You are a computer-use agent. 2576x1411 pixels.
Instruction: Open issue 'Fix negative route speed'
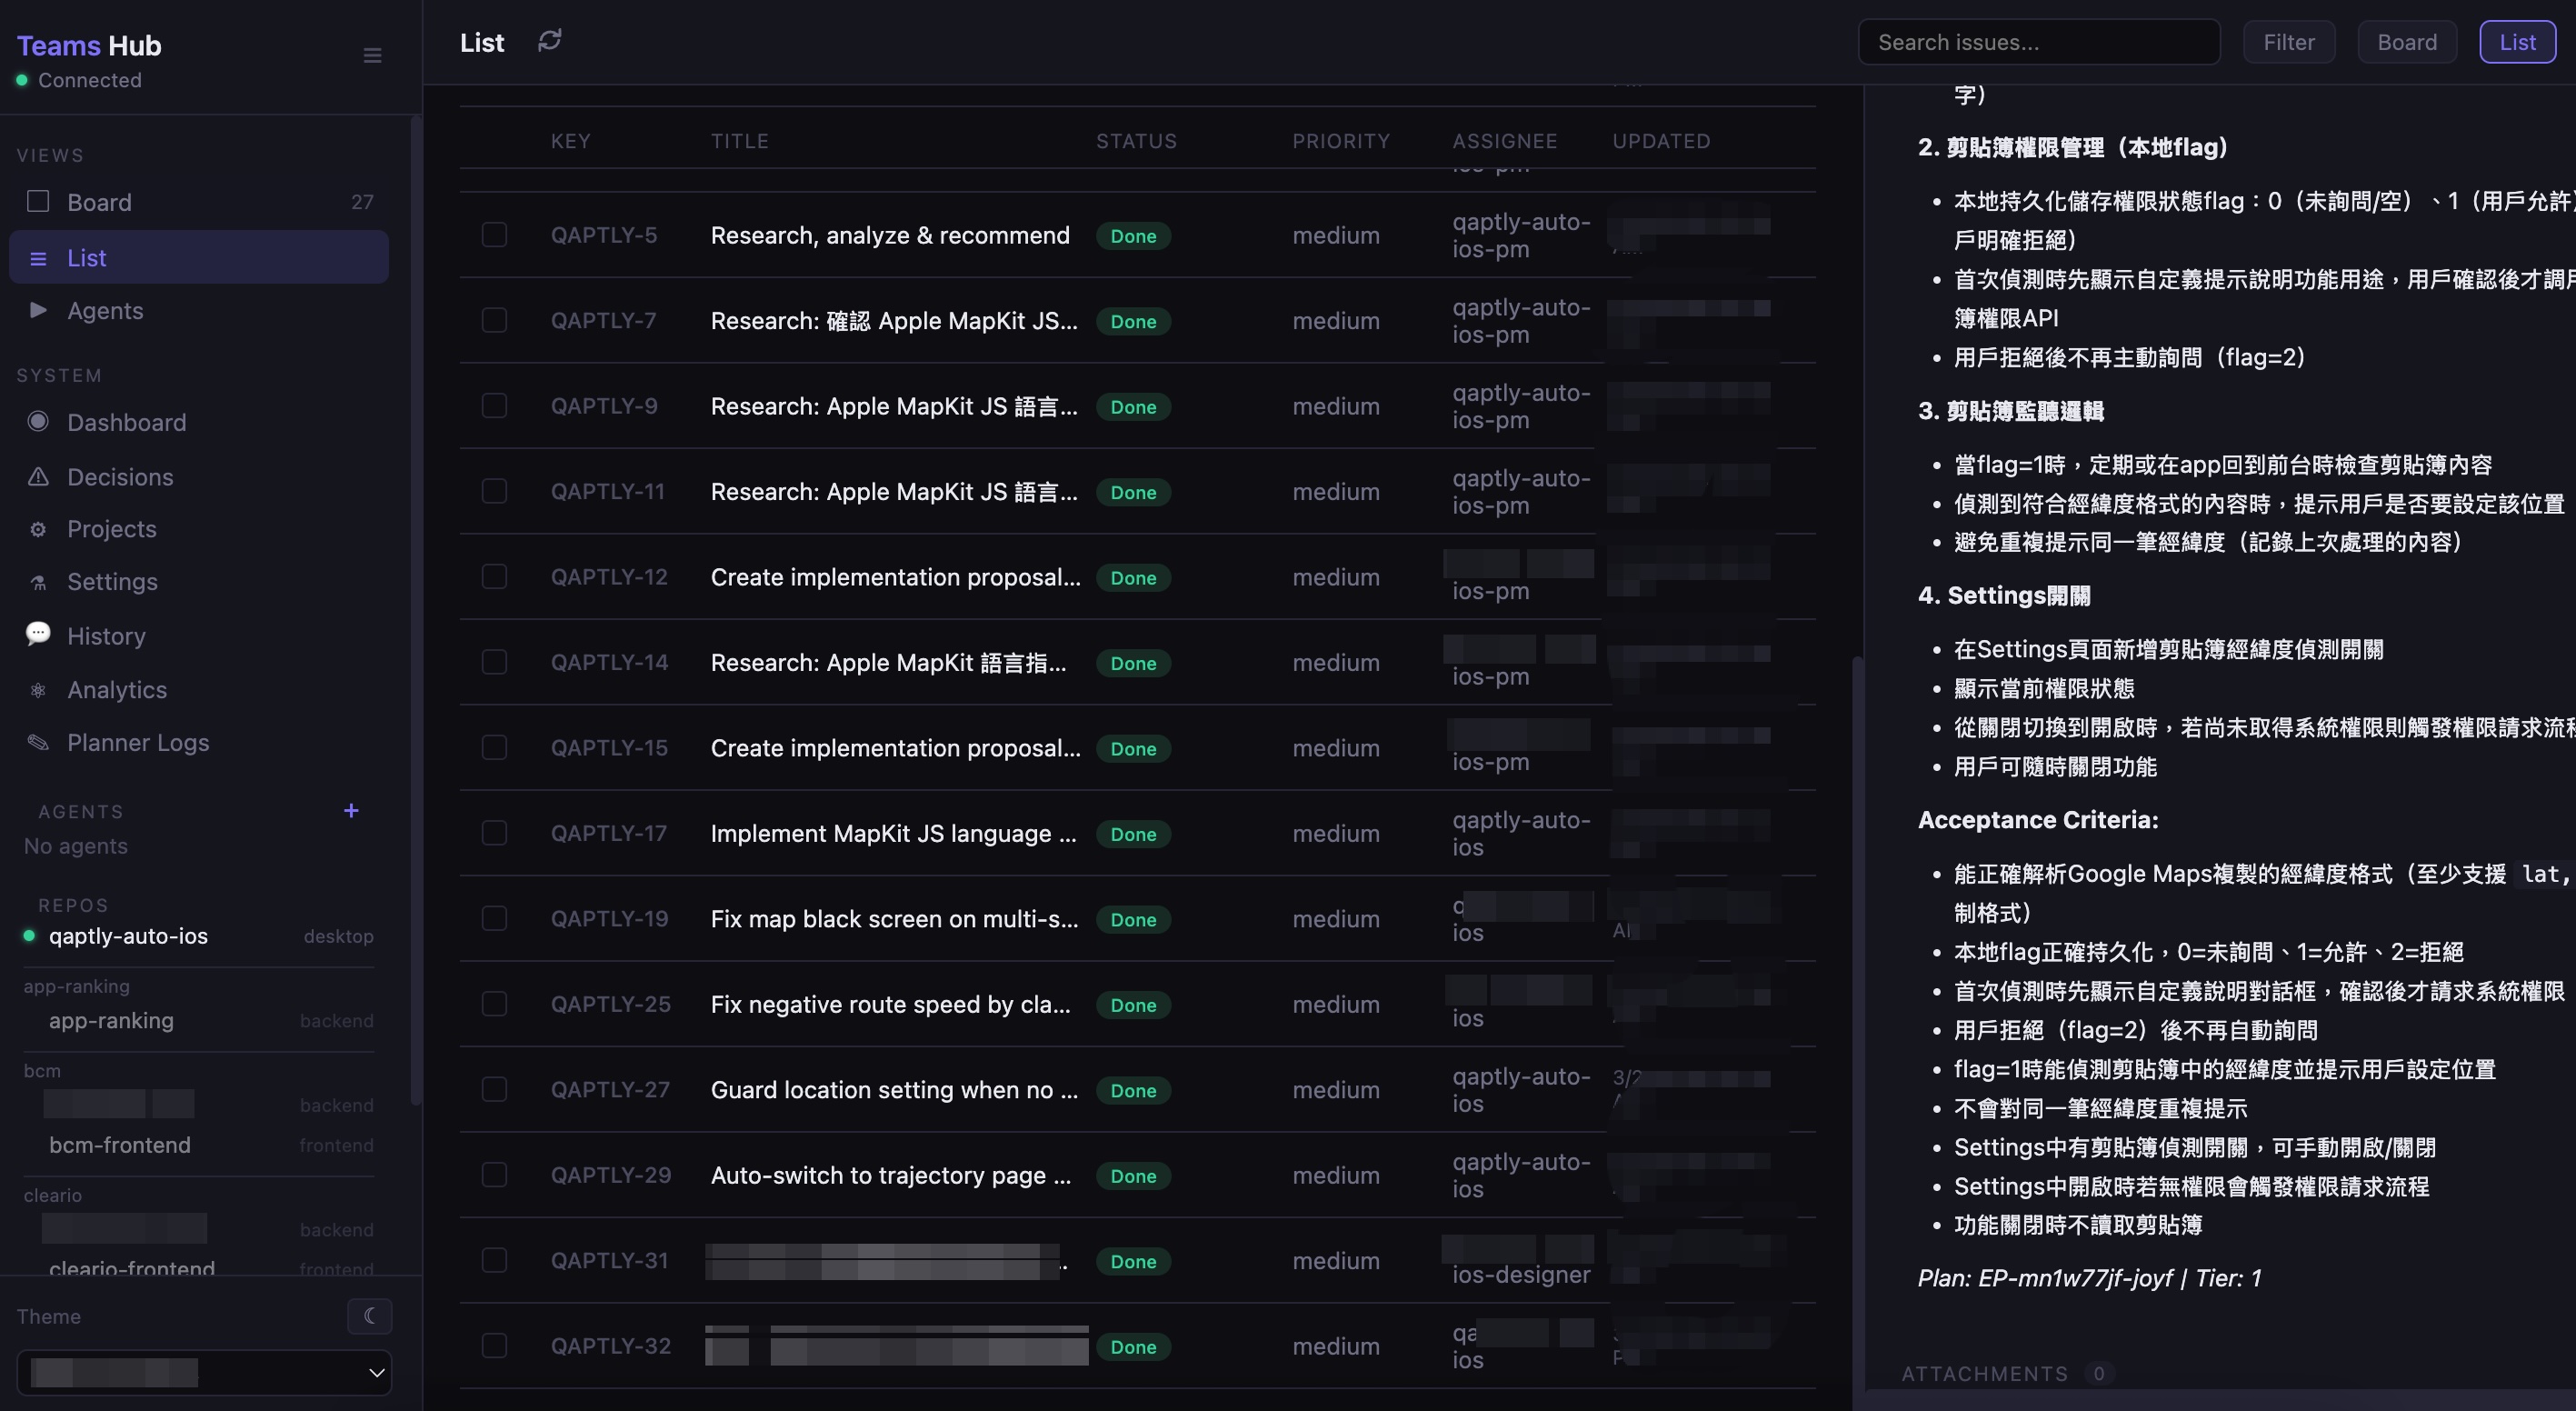[x=891, y=1004]
